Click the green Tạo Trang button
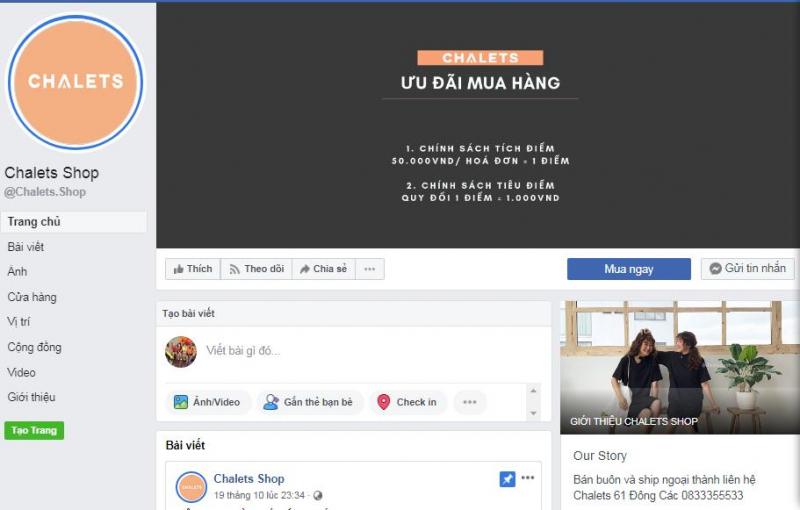This screenshot has width=800, height=510. coord(34,430)
